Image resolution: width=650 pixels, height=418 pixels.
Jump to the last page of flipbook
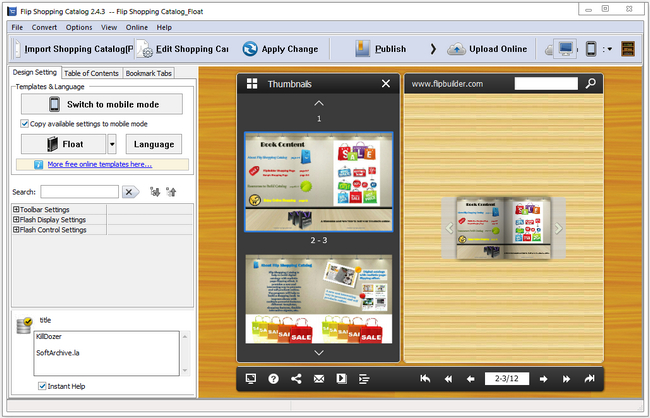pos(590,379)
